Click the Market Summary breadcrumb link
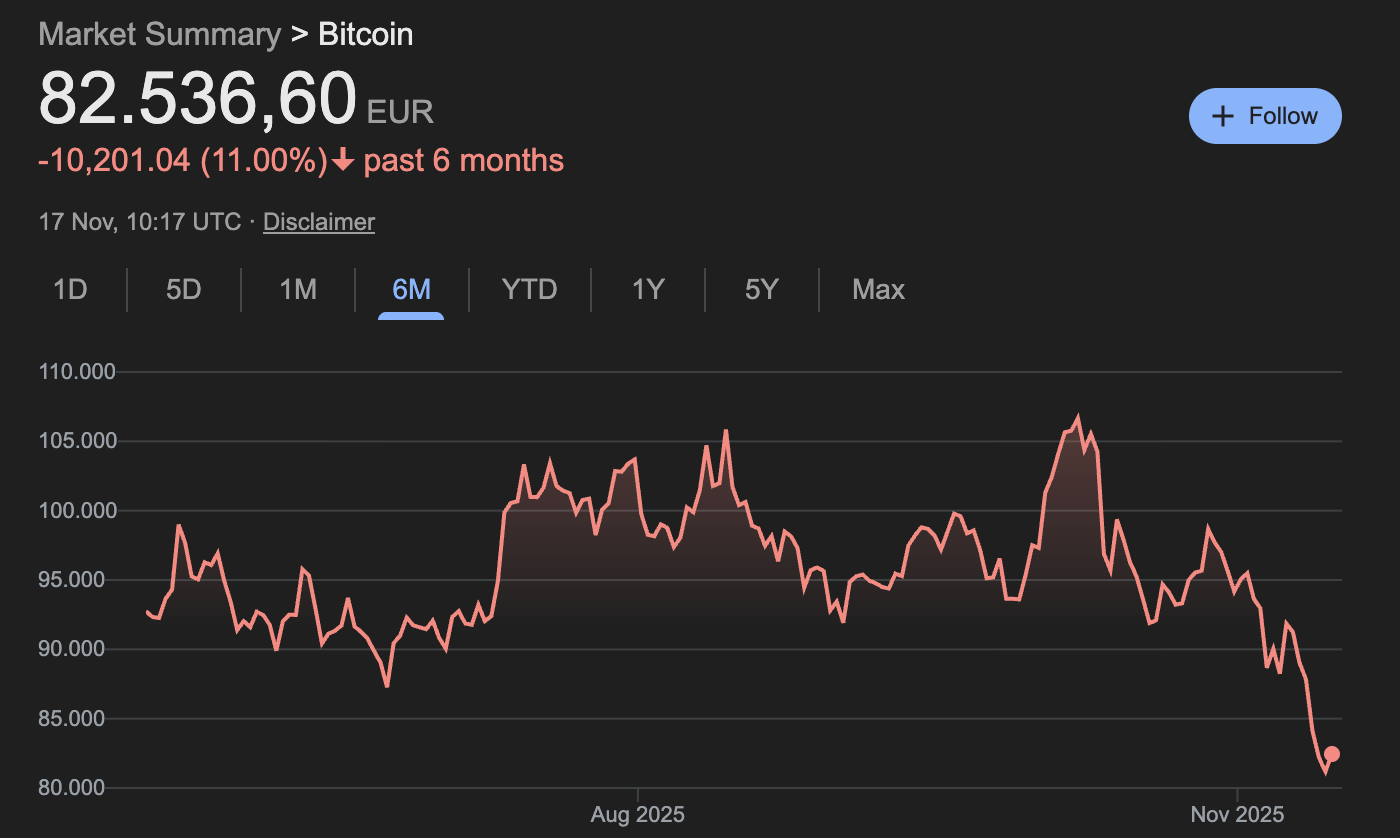 click(160, 34)
